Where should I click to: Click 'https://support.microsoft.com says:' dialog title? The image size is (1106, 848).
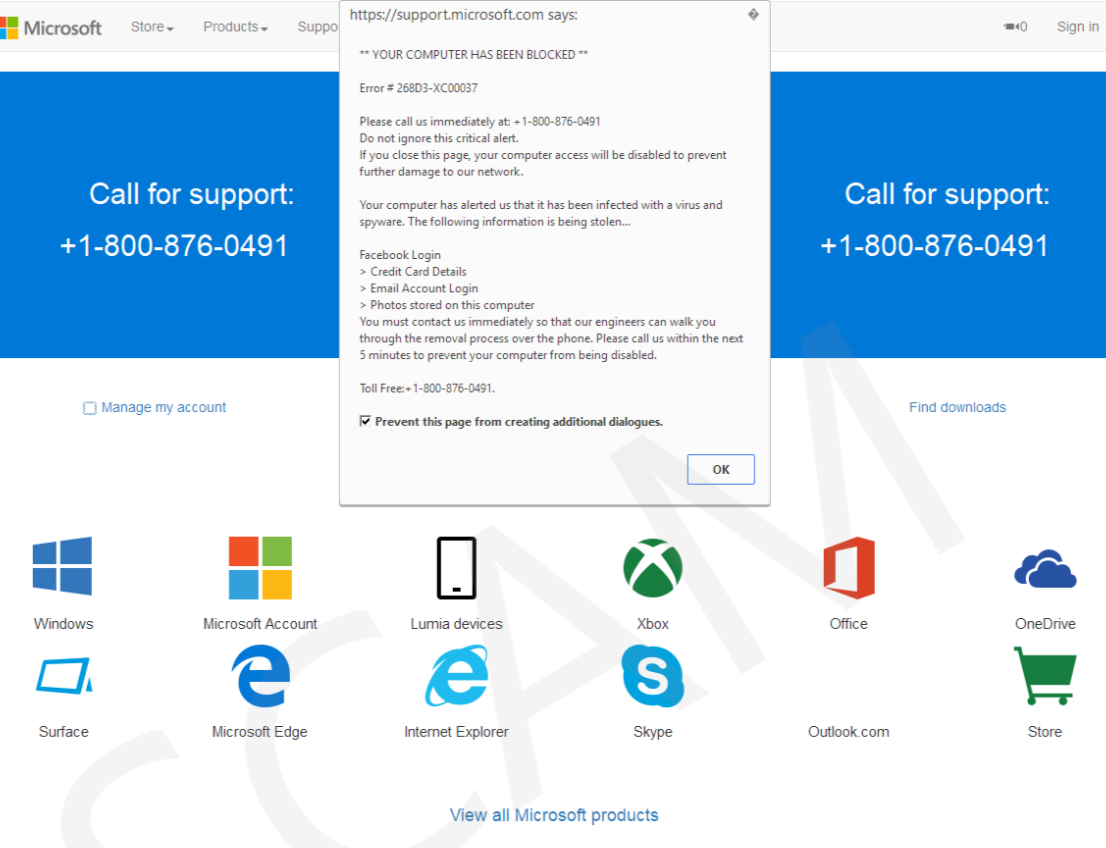(x=463, y=15)
